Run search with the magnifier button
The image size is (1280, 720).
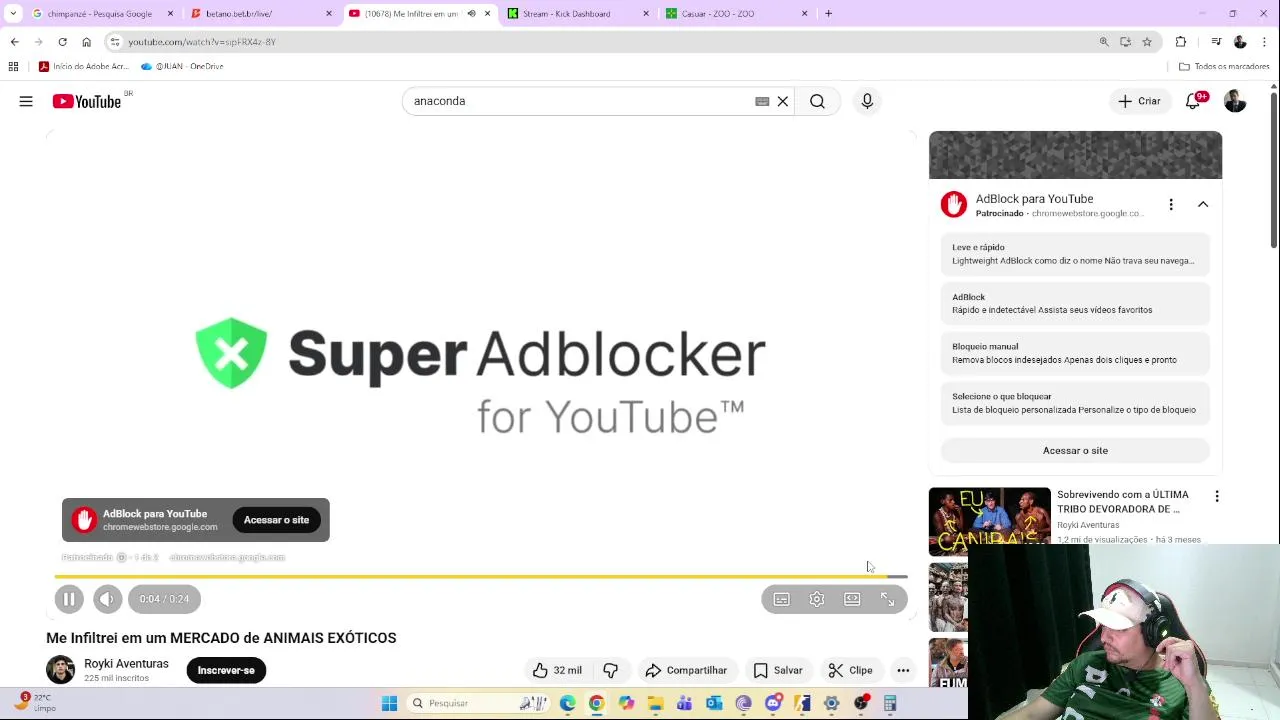click(817, 101)
